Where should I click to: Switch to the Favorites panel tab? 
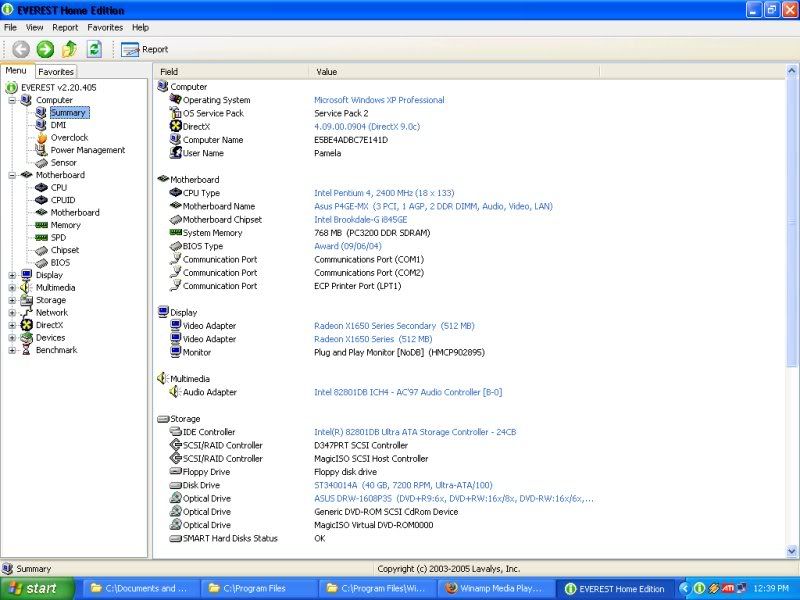pyautogui.click(x=56, y=72)
